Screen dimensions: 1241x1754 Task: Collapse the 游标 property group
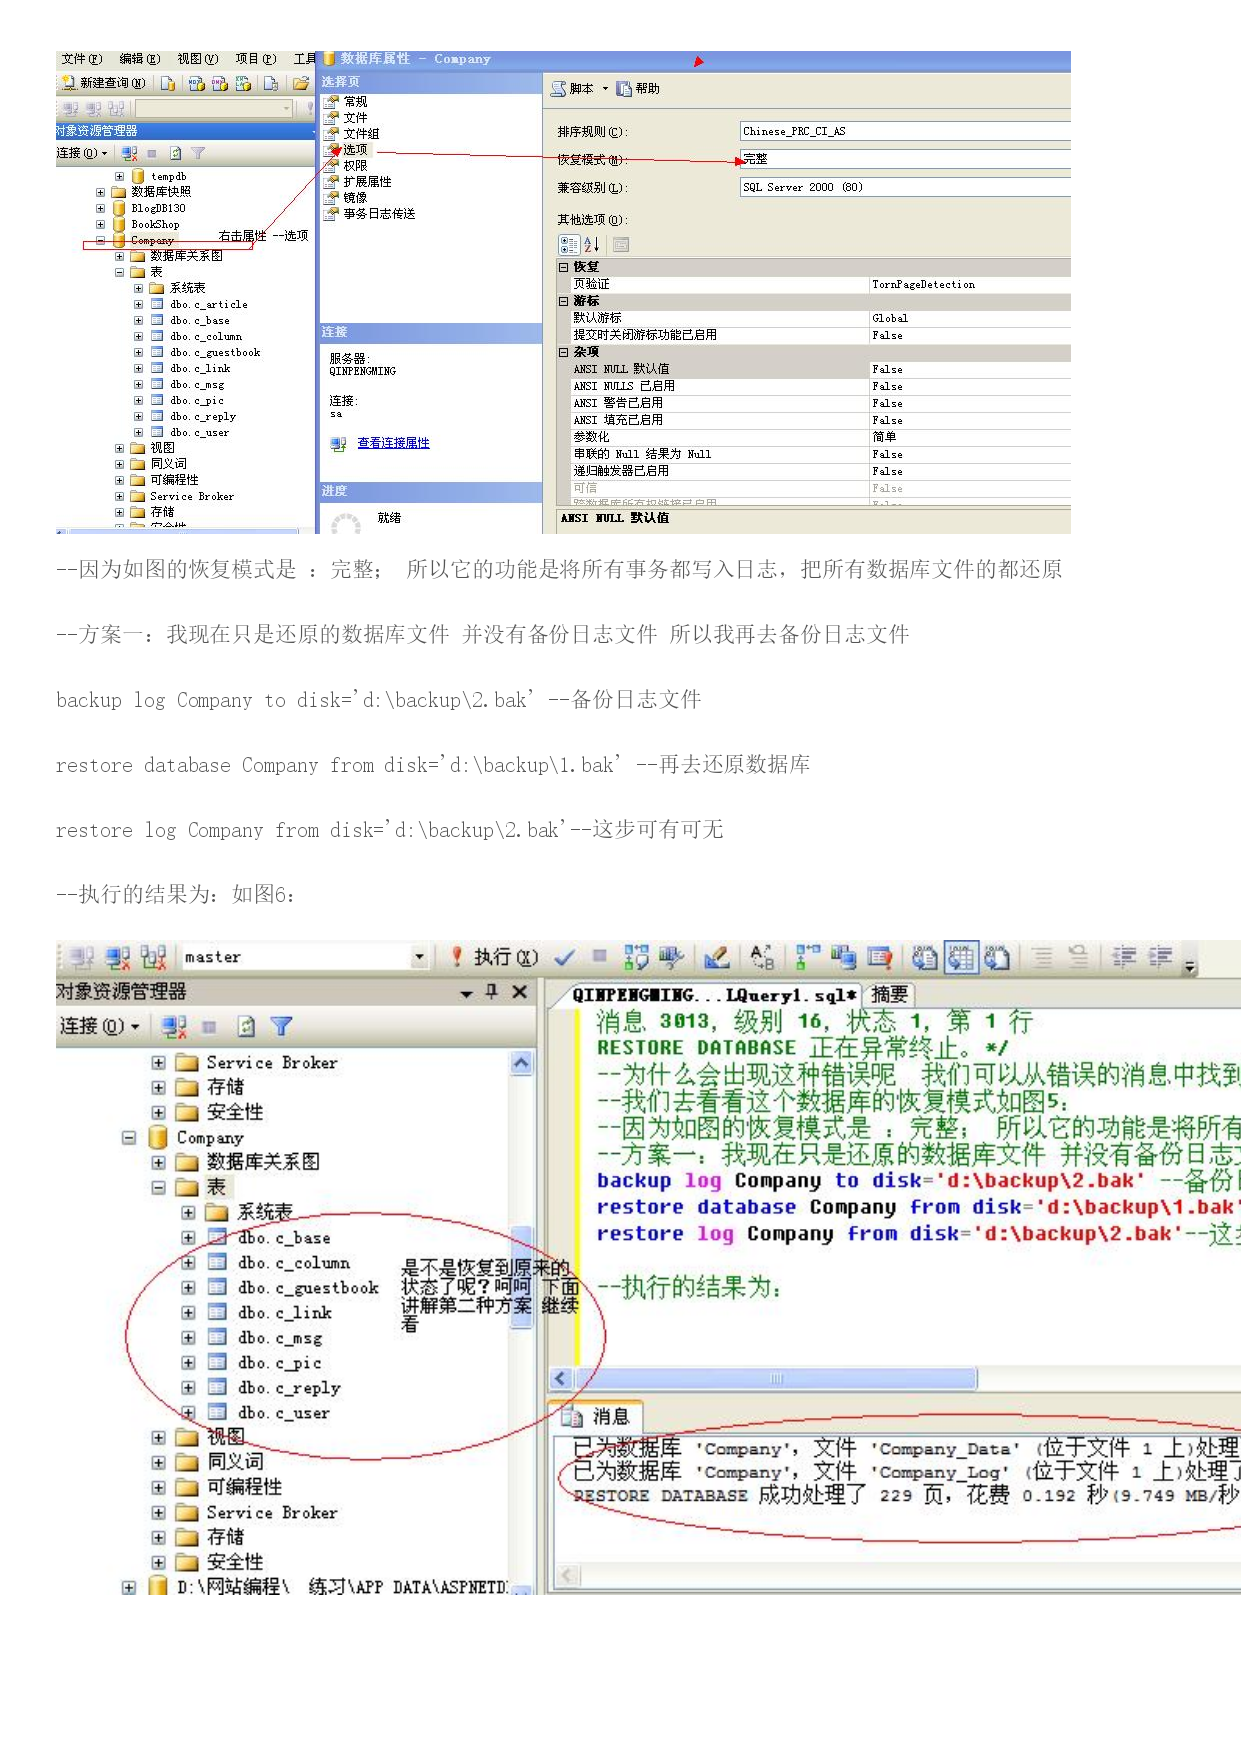click(564, 301)
